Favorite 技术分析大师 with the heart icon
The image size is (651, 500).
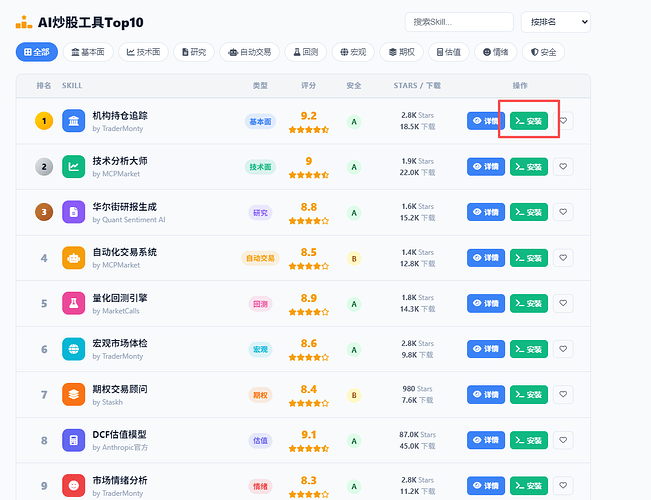coord(563,167)
